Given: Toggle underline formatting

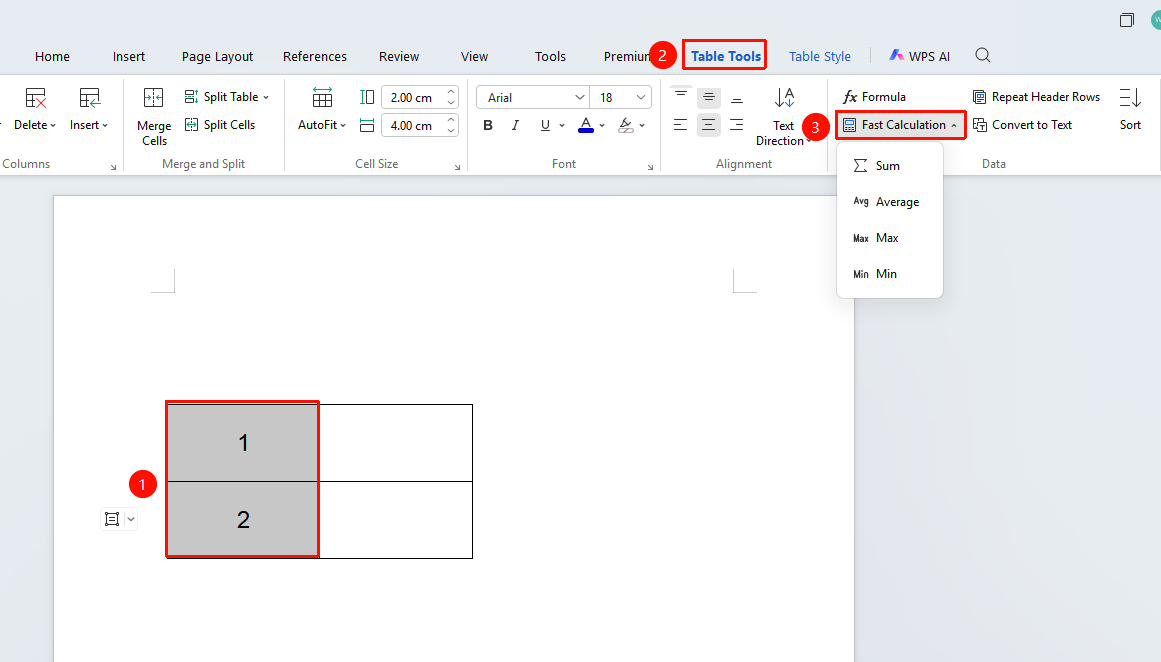Looking at the screenshot, I should tap(545, 125).
